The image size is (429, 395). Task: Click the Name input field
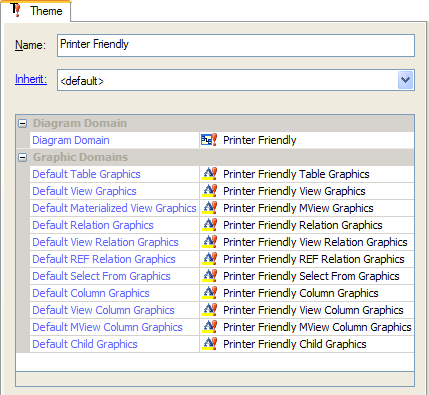[236, 45]
